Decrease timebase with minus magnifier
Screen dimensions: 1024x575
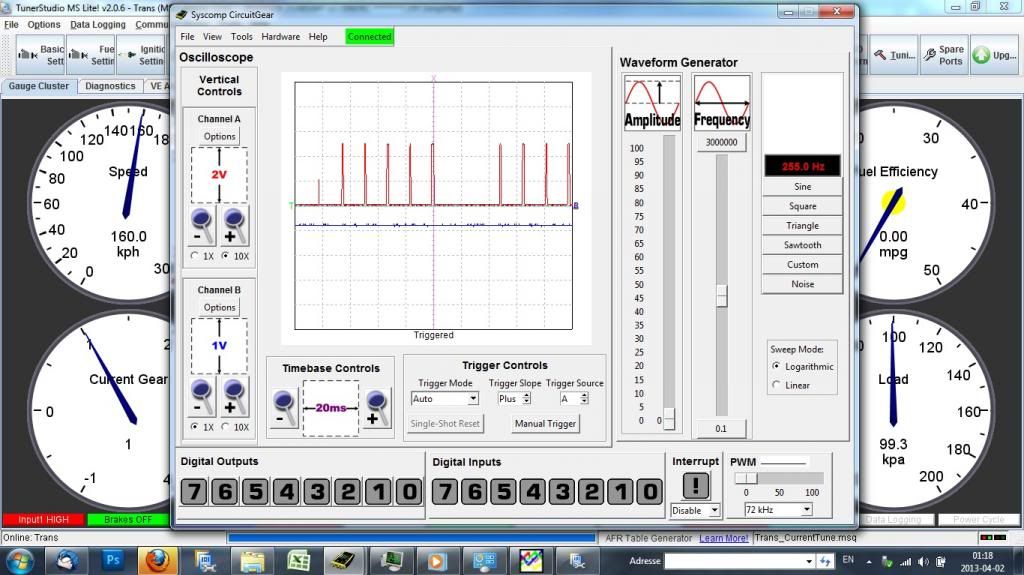(x=284, y=408)
